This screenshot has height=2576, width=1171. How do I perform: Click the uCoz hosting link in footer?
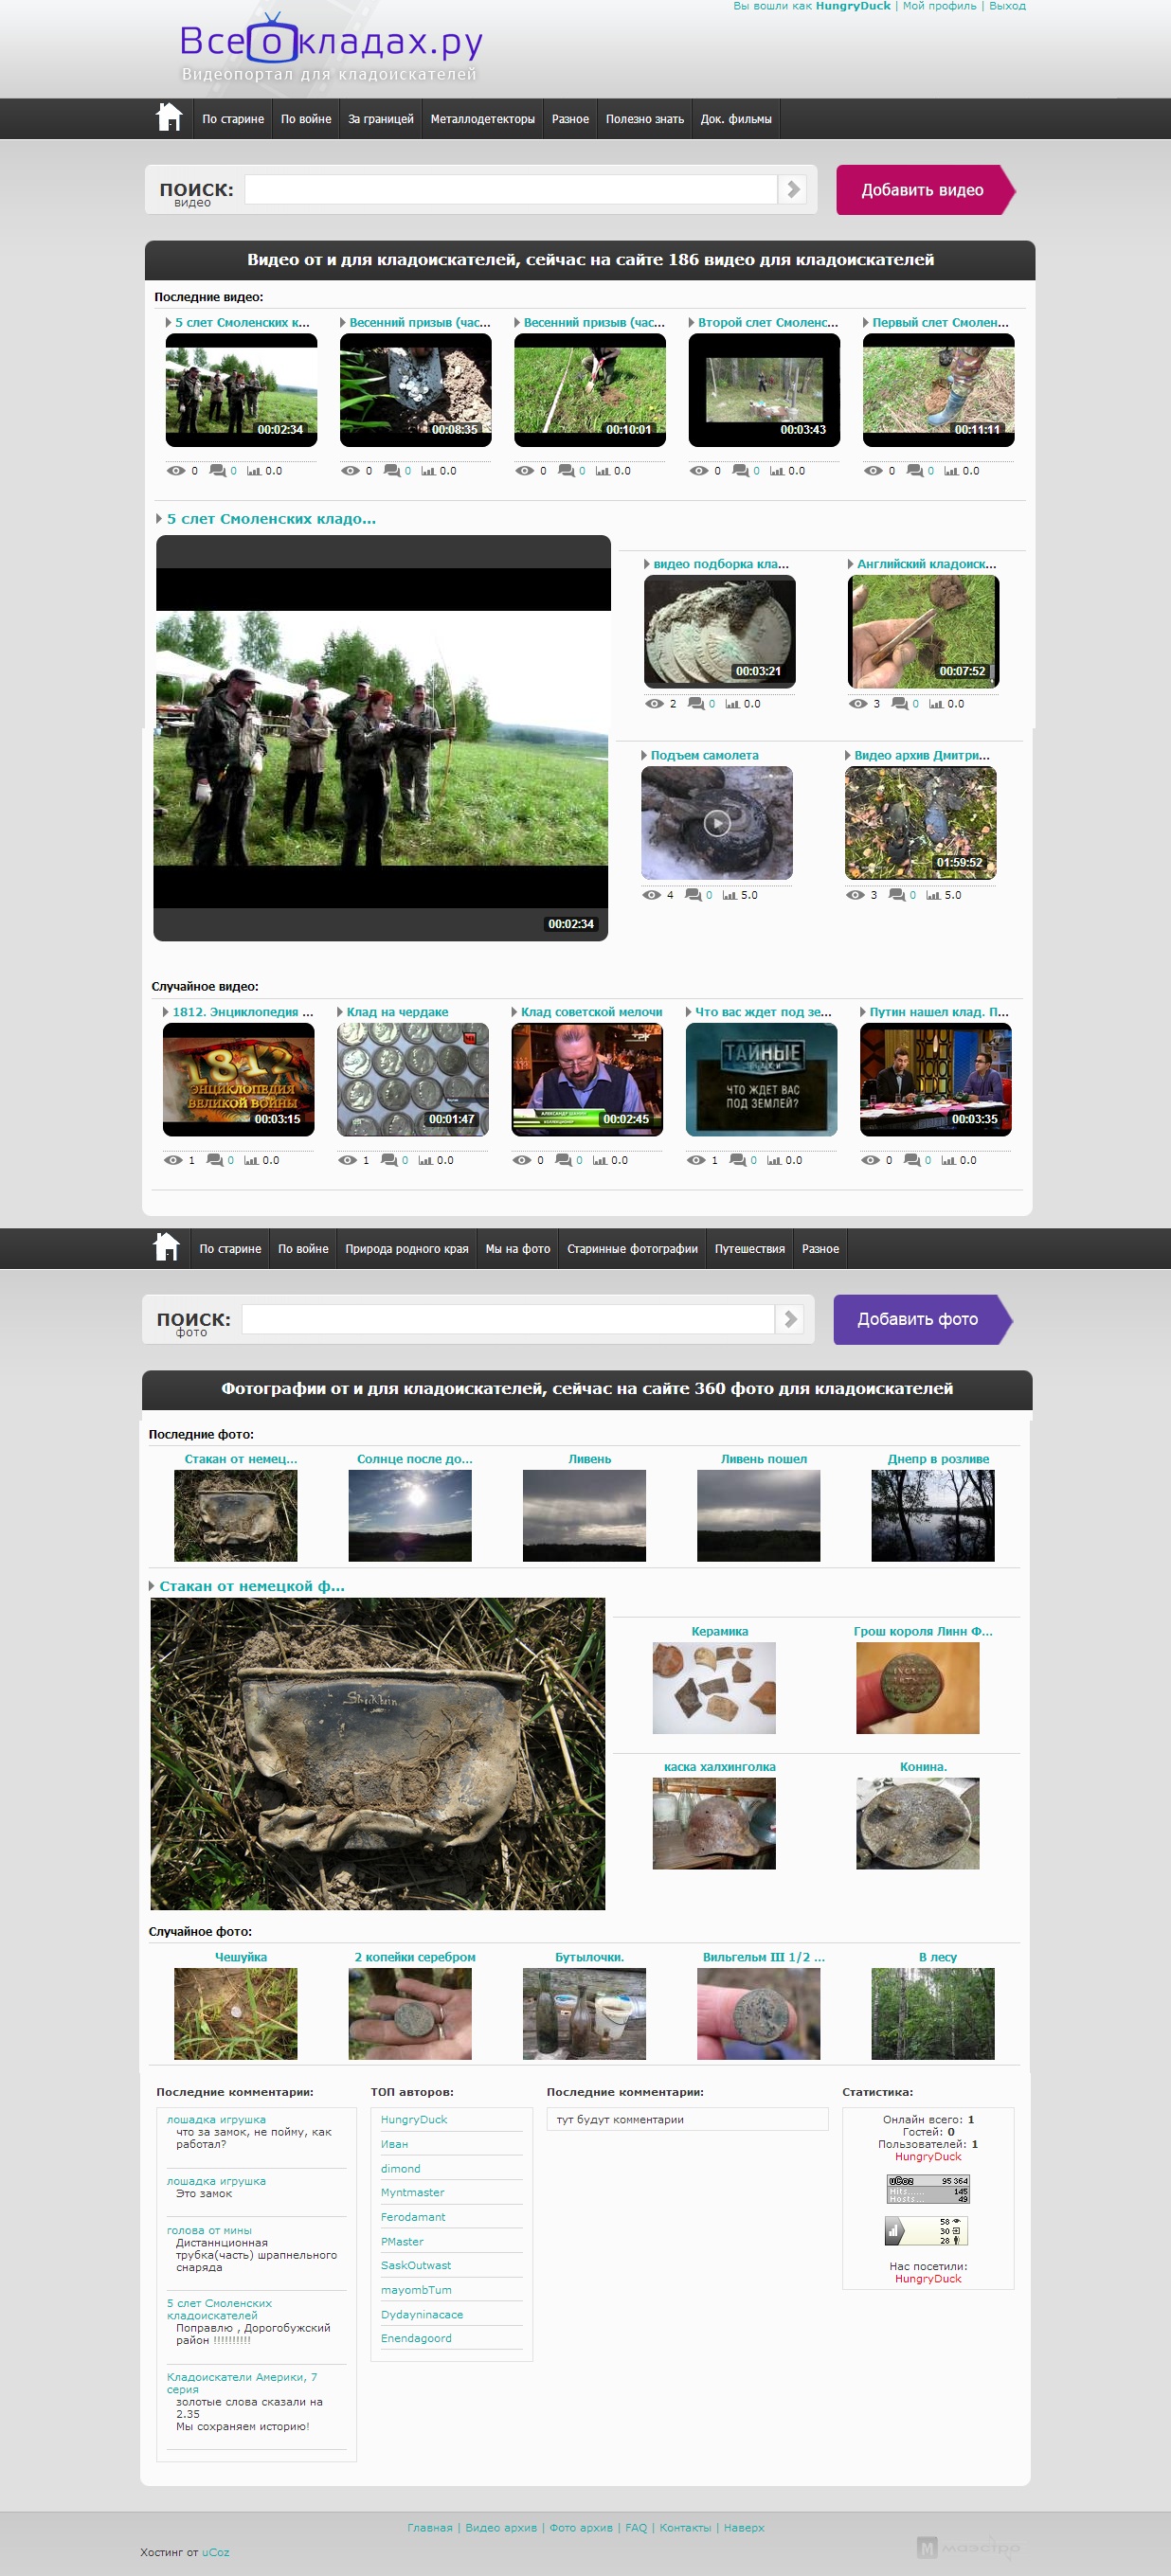click(x=215, y=2552)
